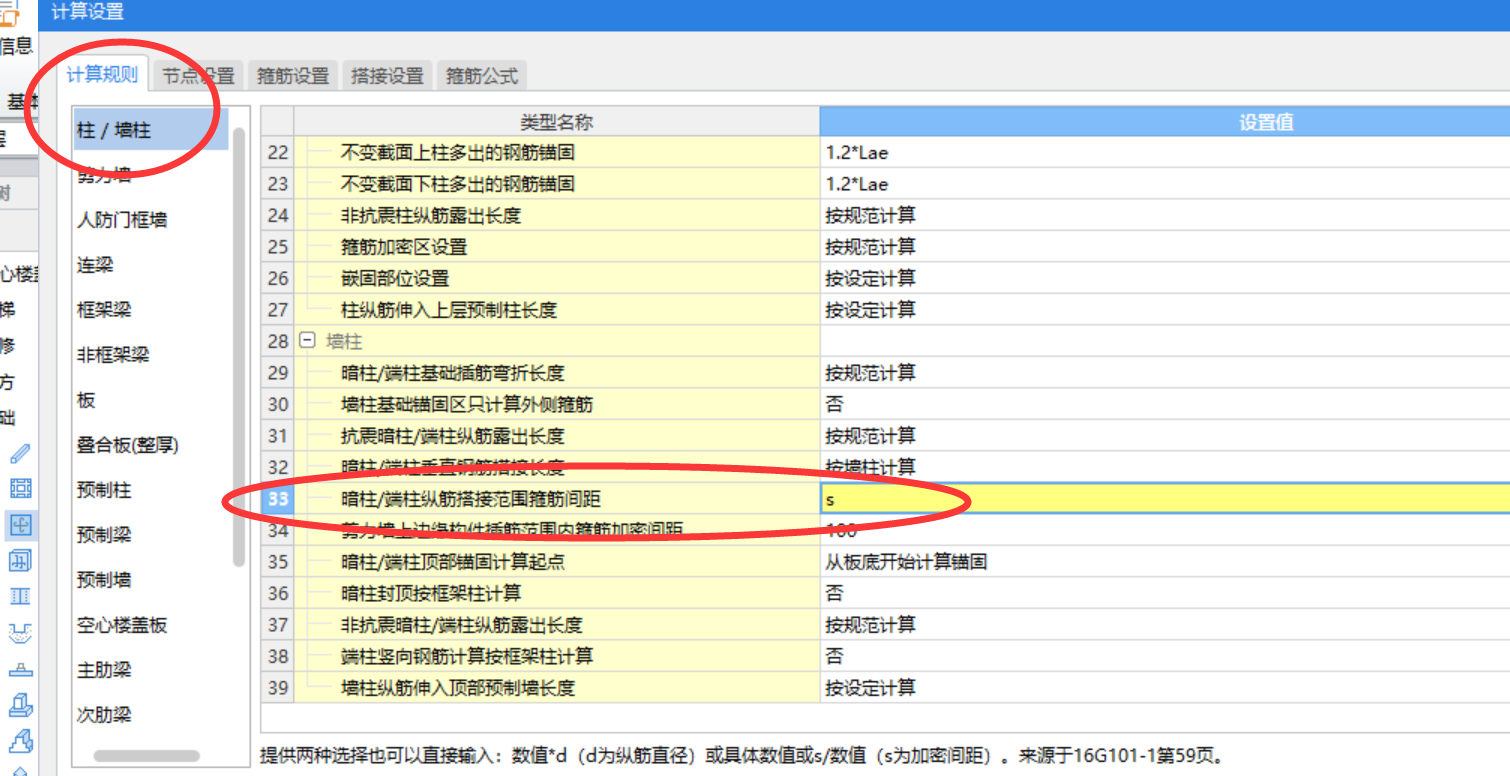Switch to the 计算规则 tab
The image size is (1510, 776).
[x=102, y=74]
